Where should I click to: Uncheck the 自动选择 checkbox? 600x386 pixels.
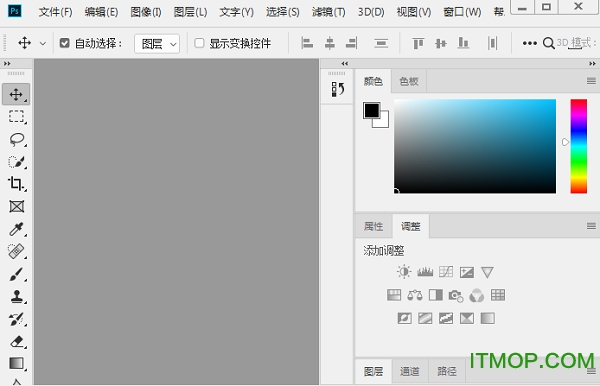[x=64, y=43]
